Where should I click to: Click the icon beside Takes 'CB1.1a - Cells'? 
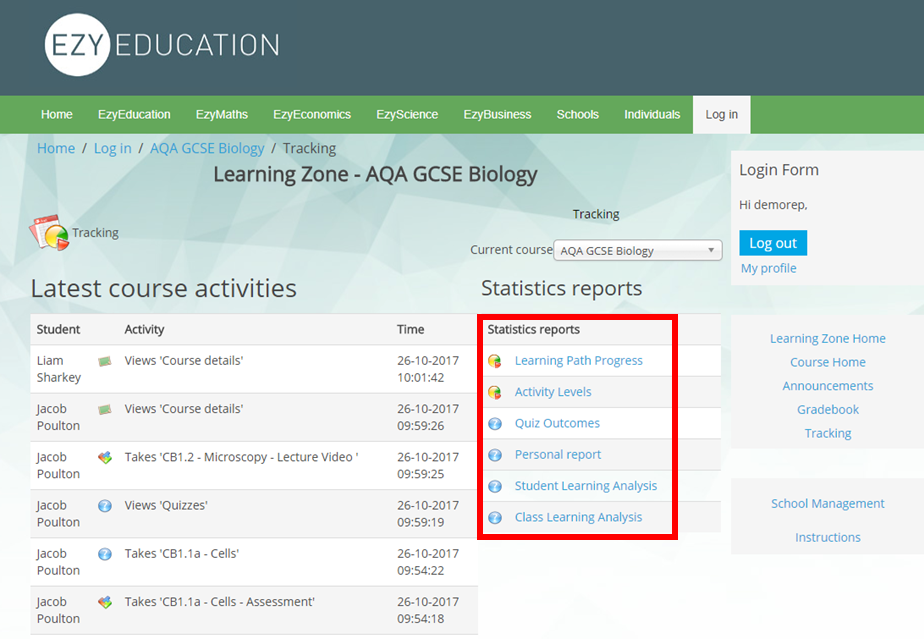[x=105, y=554]
